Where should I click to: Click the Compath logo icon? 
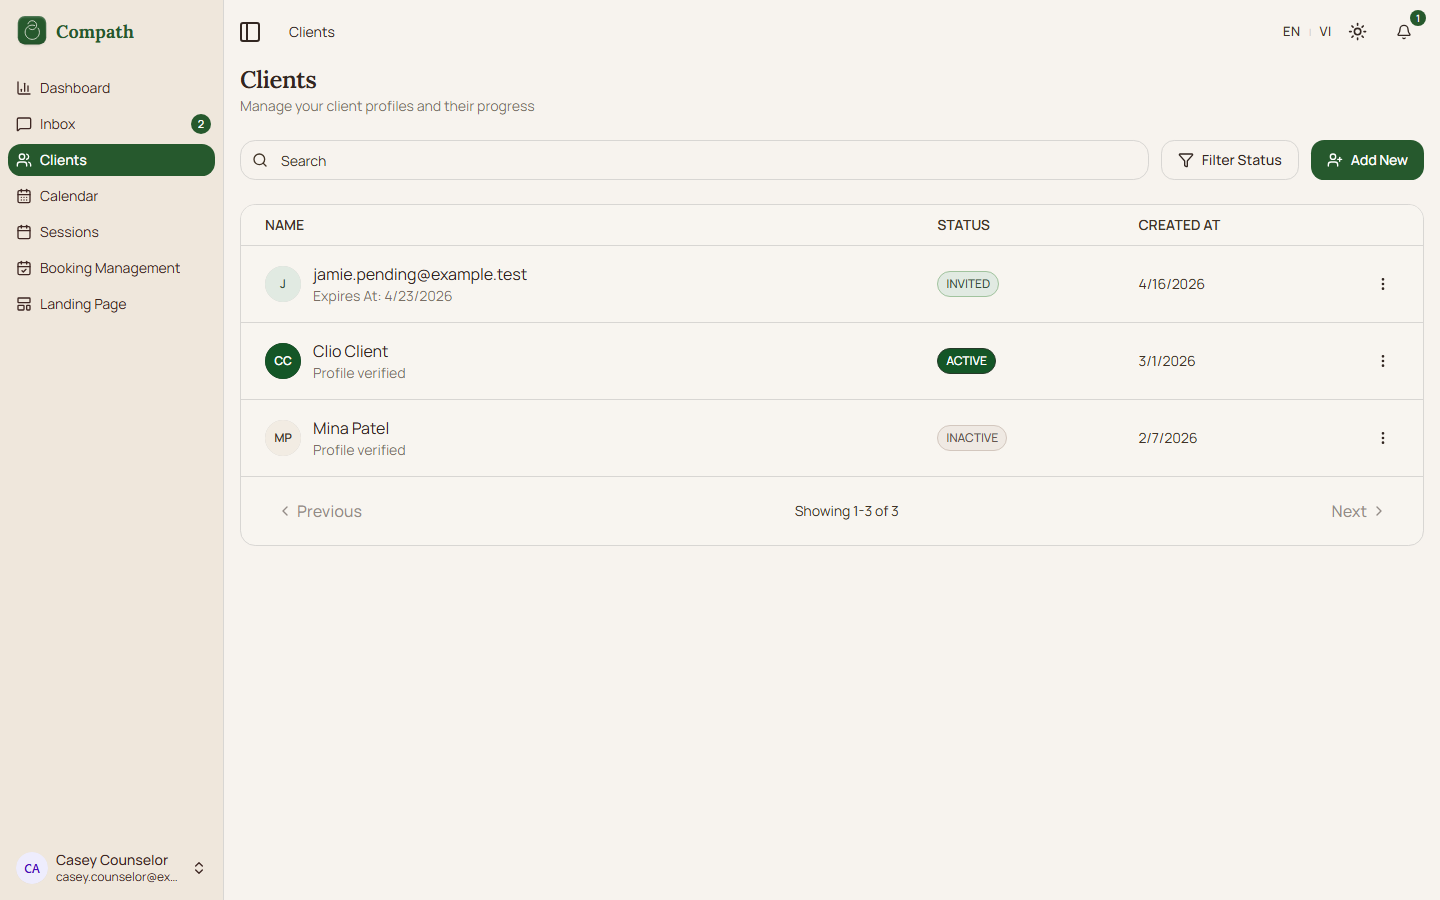pos(32,31)
